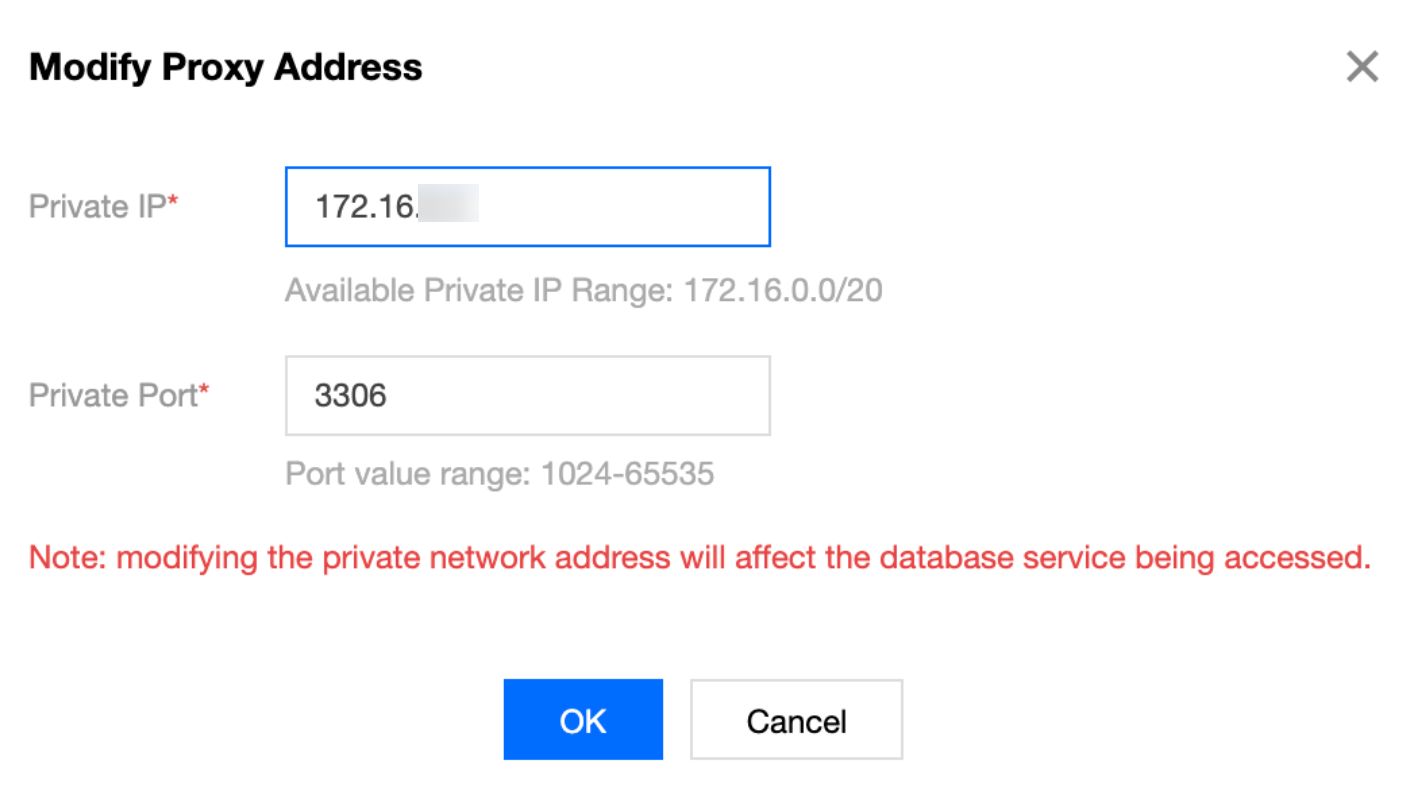
Task: Click the 172.16.0.0/20 range value
Action: tap(782, 291)
